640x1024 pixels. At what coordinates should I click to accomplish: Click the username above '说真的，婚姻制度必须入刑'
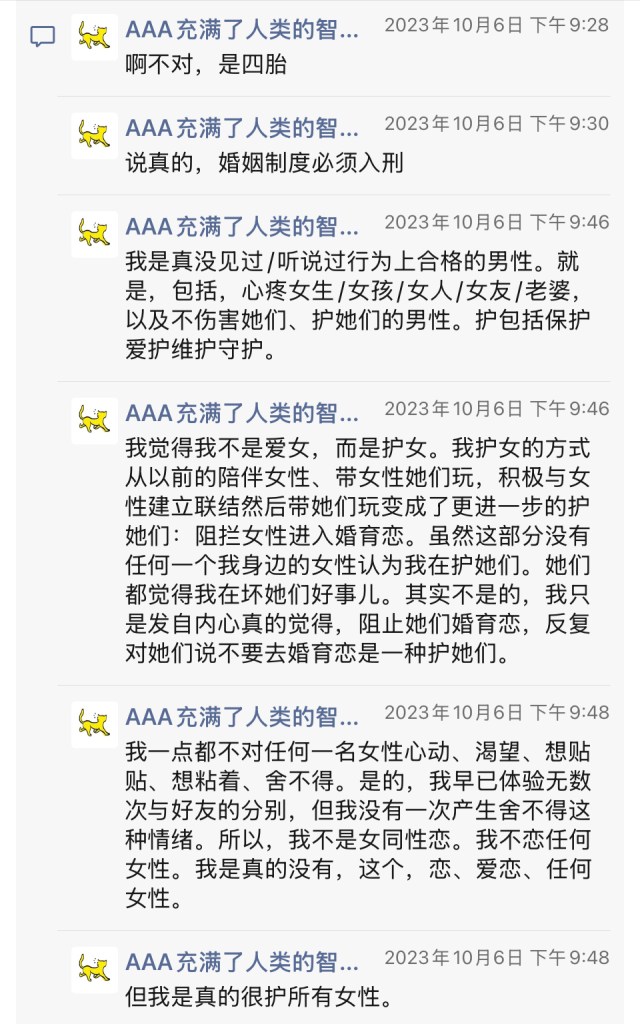click(x=242, y=128)
